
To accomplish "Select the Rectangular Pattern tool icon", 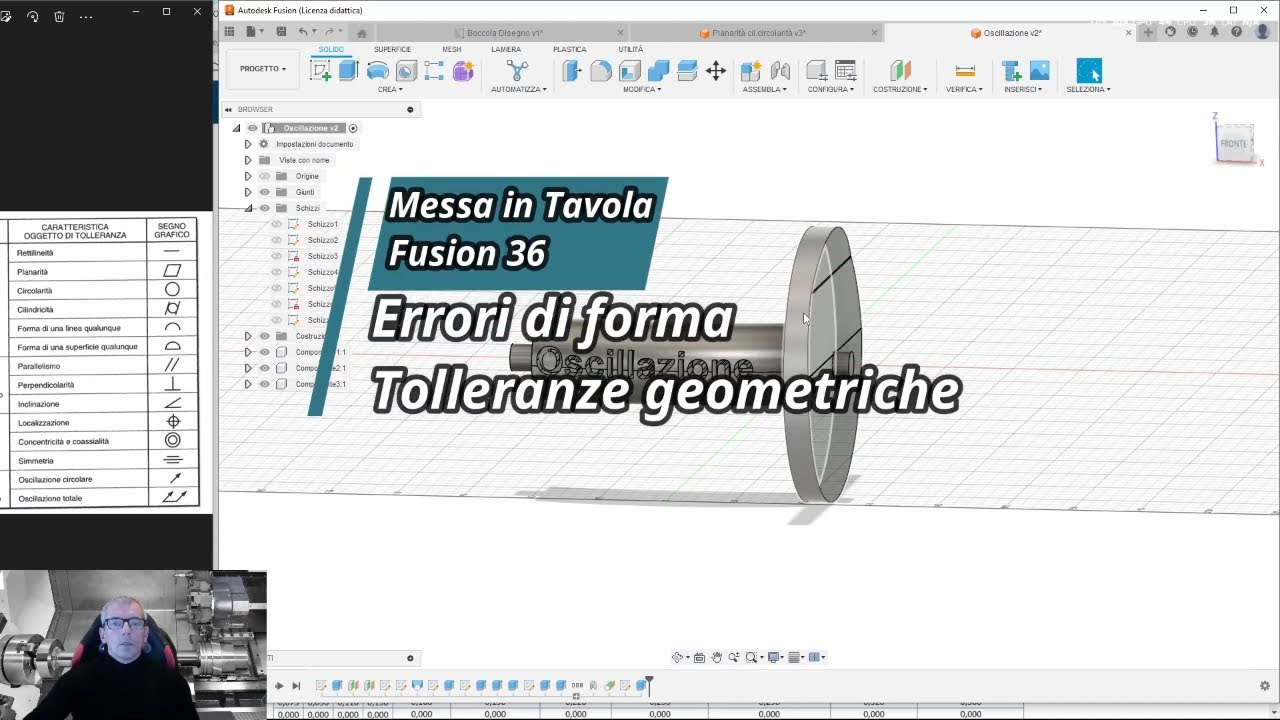I will pos(434,70).
